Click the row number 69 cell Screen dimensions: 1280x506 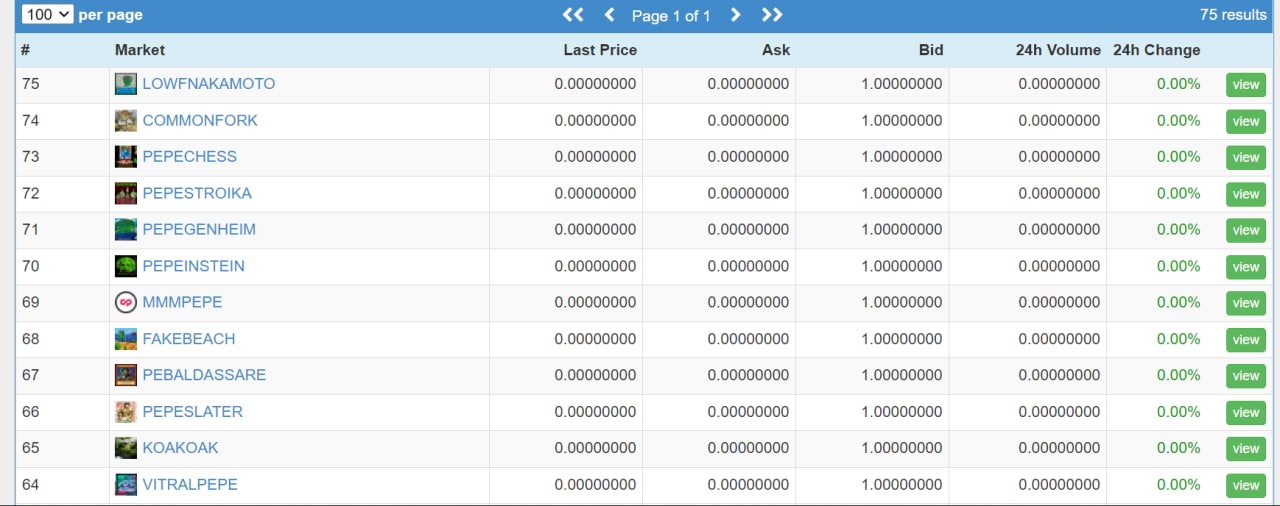click(31, 302)
